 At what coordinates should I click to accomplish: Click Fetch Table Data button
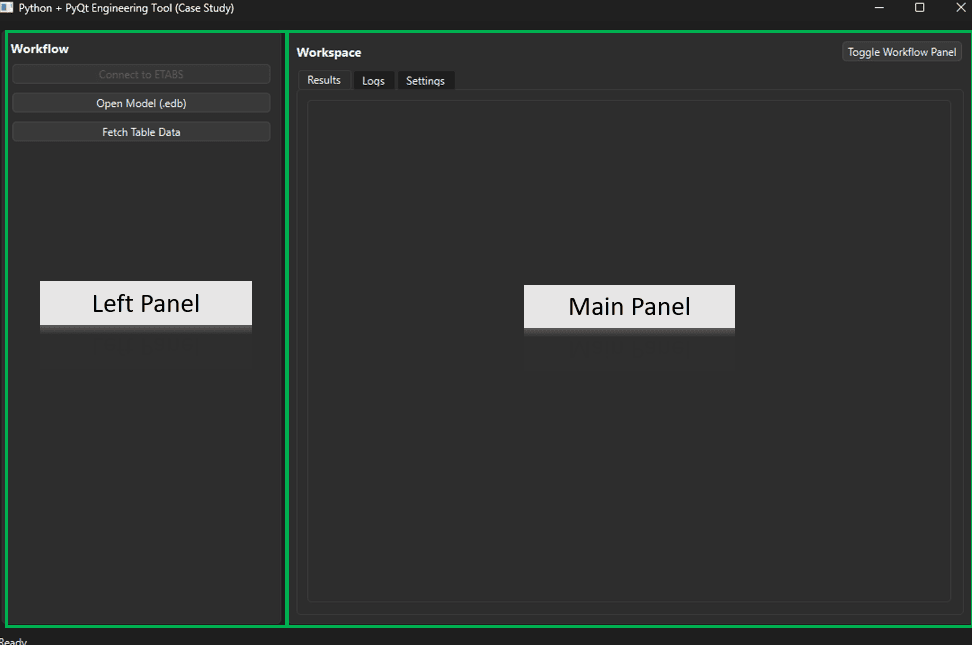[141, 132]
